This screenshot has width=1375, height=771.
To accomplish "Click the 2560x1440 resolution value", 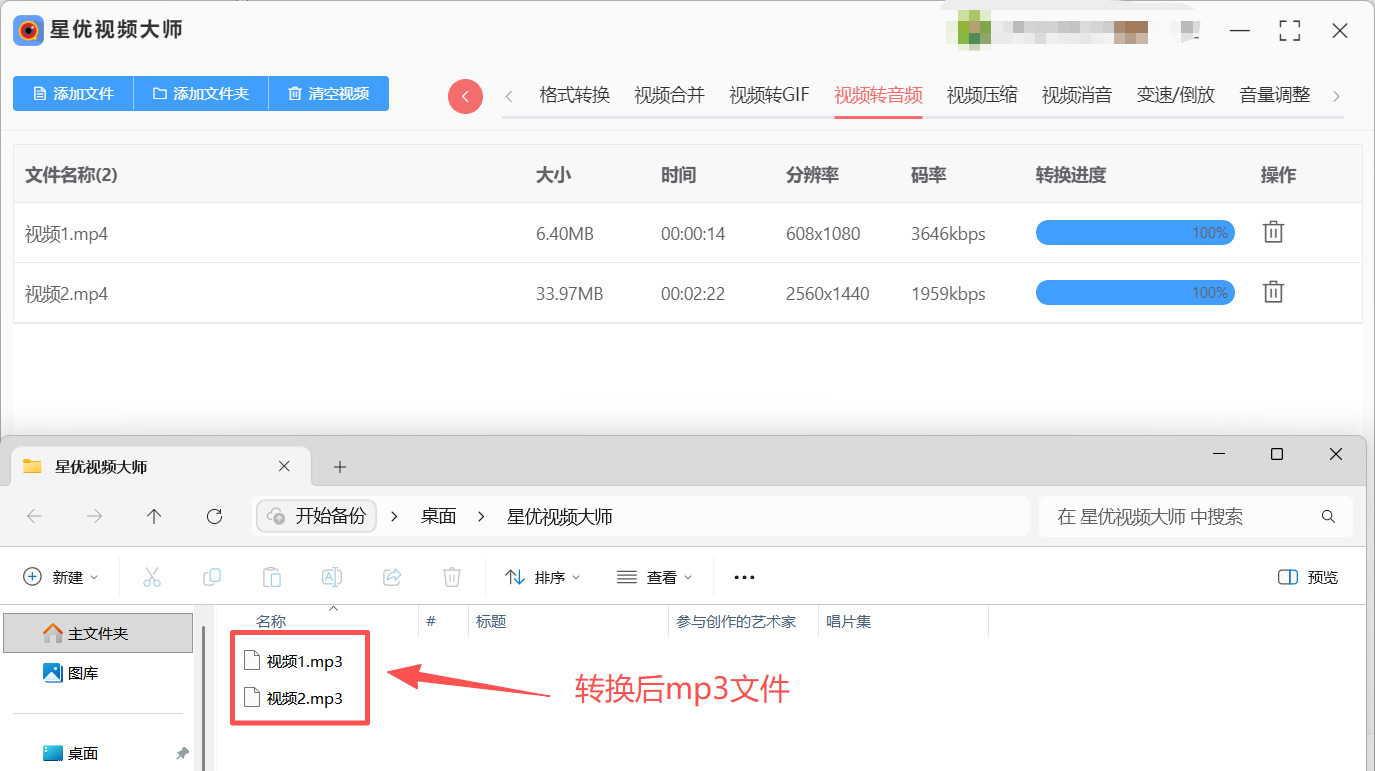I will (828, 294).
